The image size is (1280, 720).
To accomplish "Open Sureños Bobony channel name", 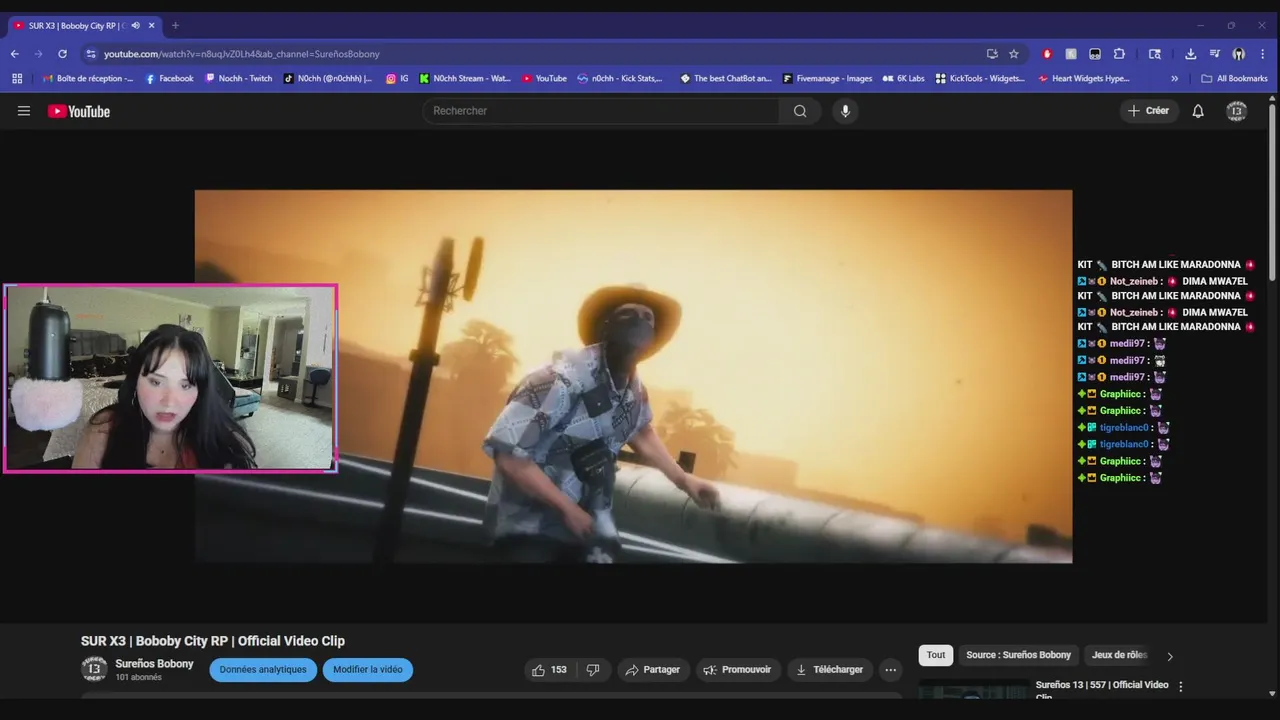I will point(154,664).
